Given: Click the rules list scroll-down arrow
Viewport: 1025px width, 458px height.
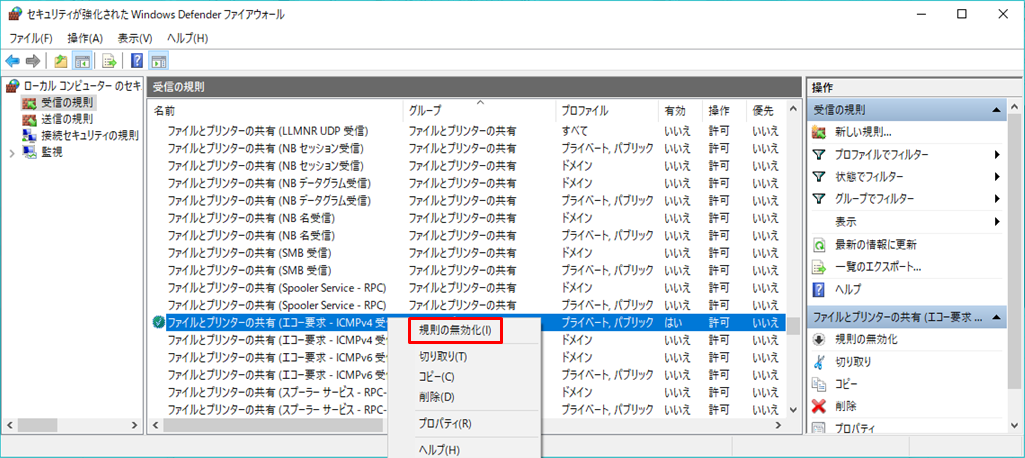Looking at the screenshot, I should [793, 410].
